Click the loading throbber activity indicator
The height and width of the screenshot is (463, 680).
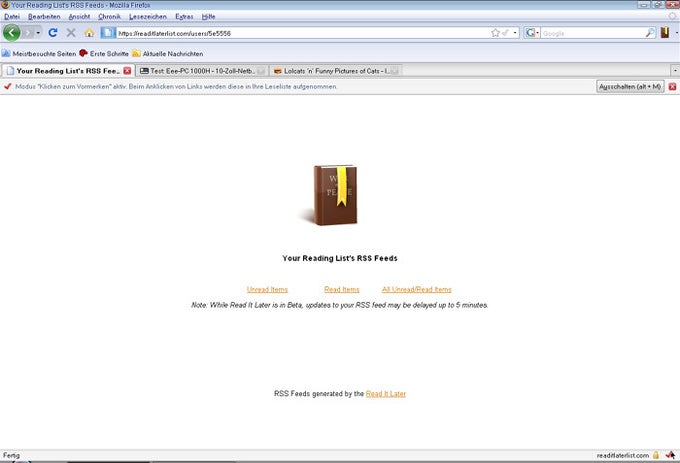[672, 16]
